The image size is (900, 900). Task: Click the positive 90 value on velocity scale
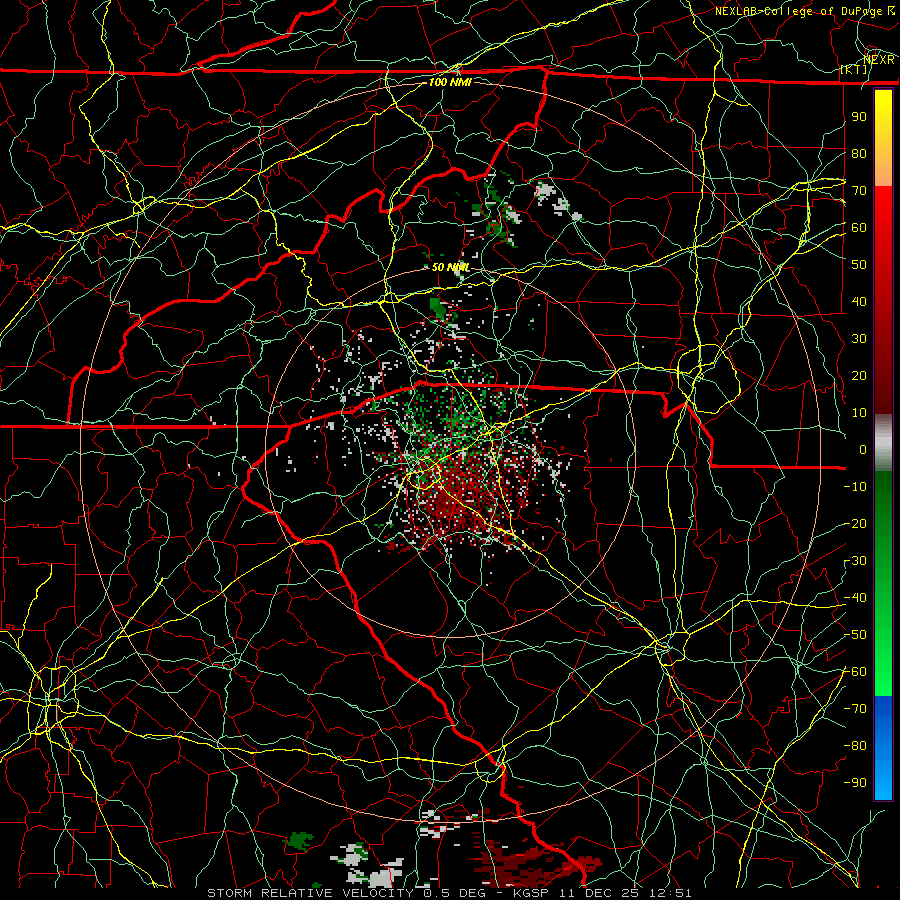pos(859,117)
